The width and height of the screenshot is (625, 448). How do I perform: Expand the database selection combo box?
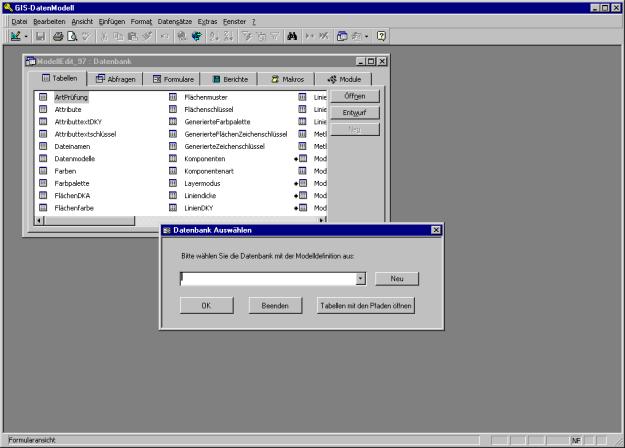point(360,279)
